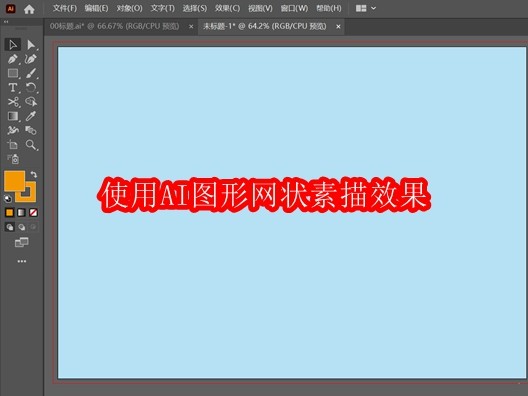Open the 帮助(H) menu

click(x=329, y=8)
